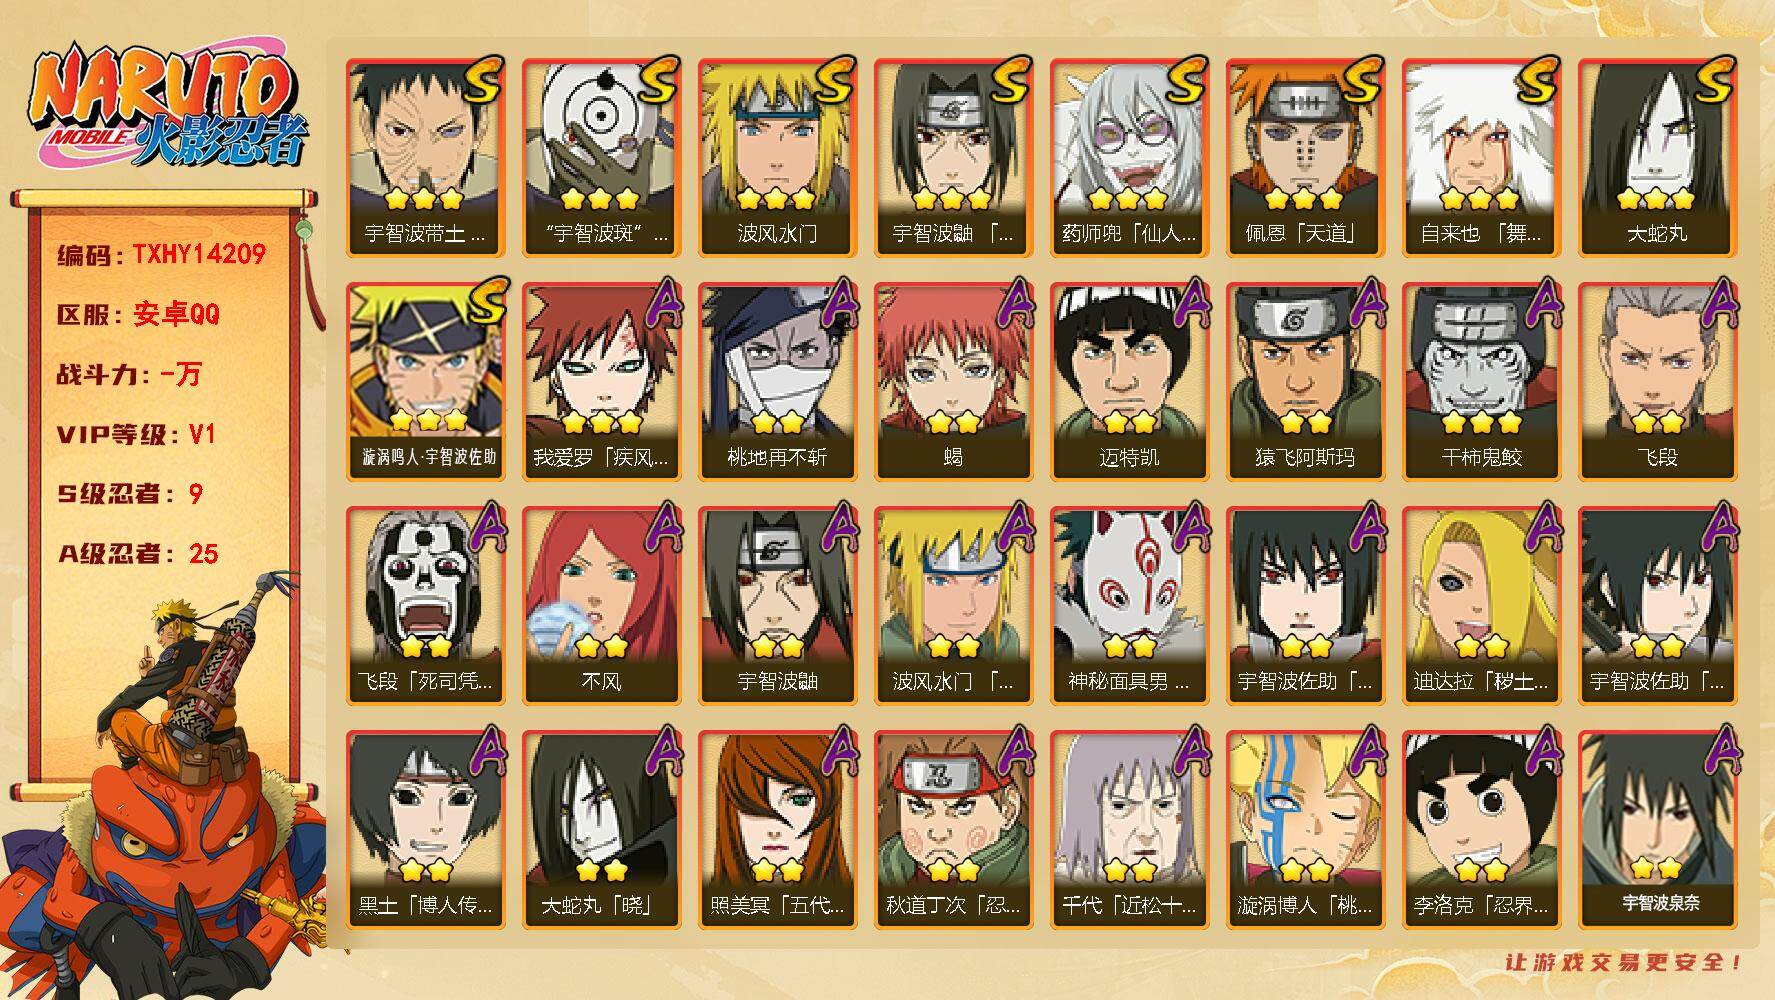Choose the 漩涡鸣人·宇智波佐助 card
Image resolution: width=1775 pixels, height=1000 pixels.
point(425,382)
